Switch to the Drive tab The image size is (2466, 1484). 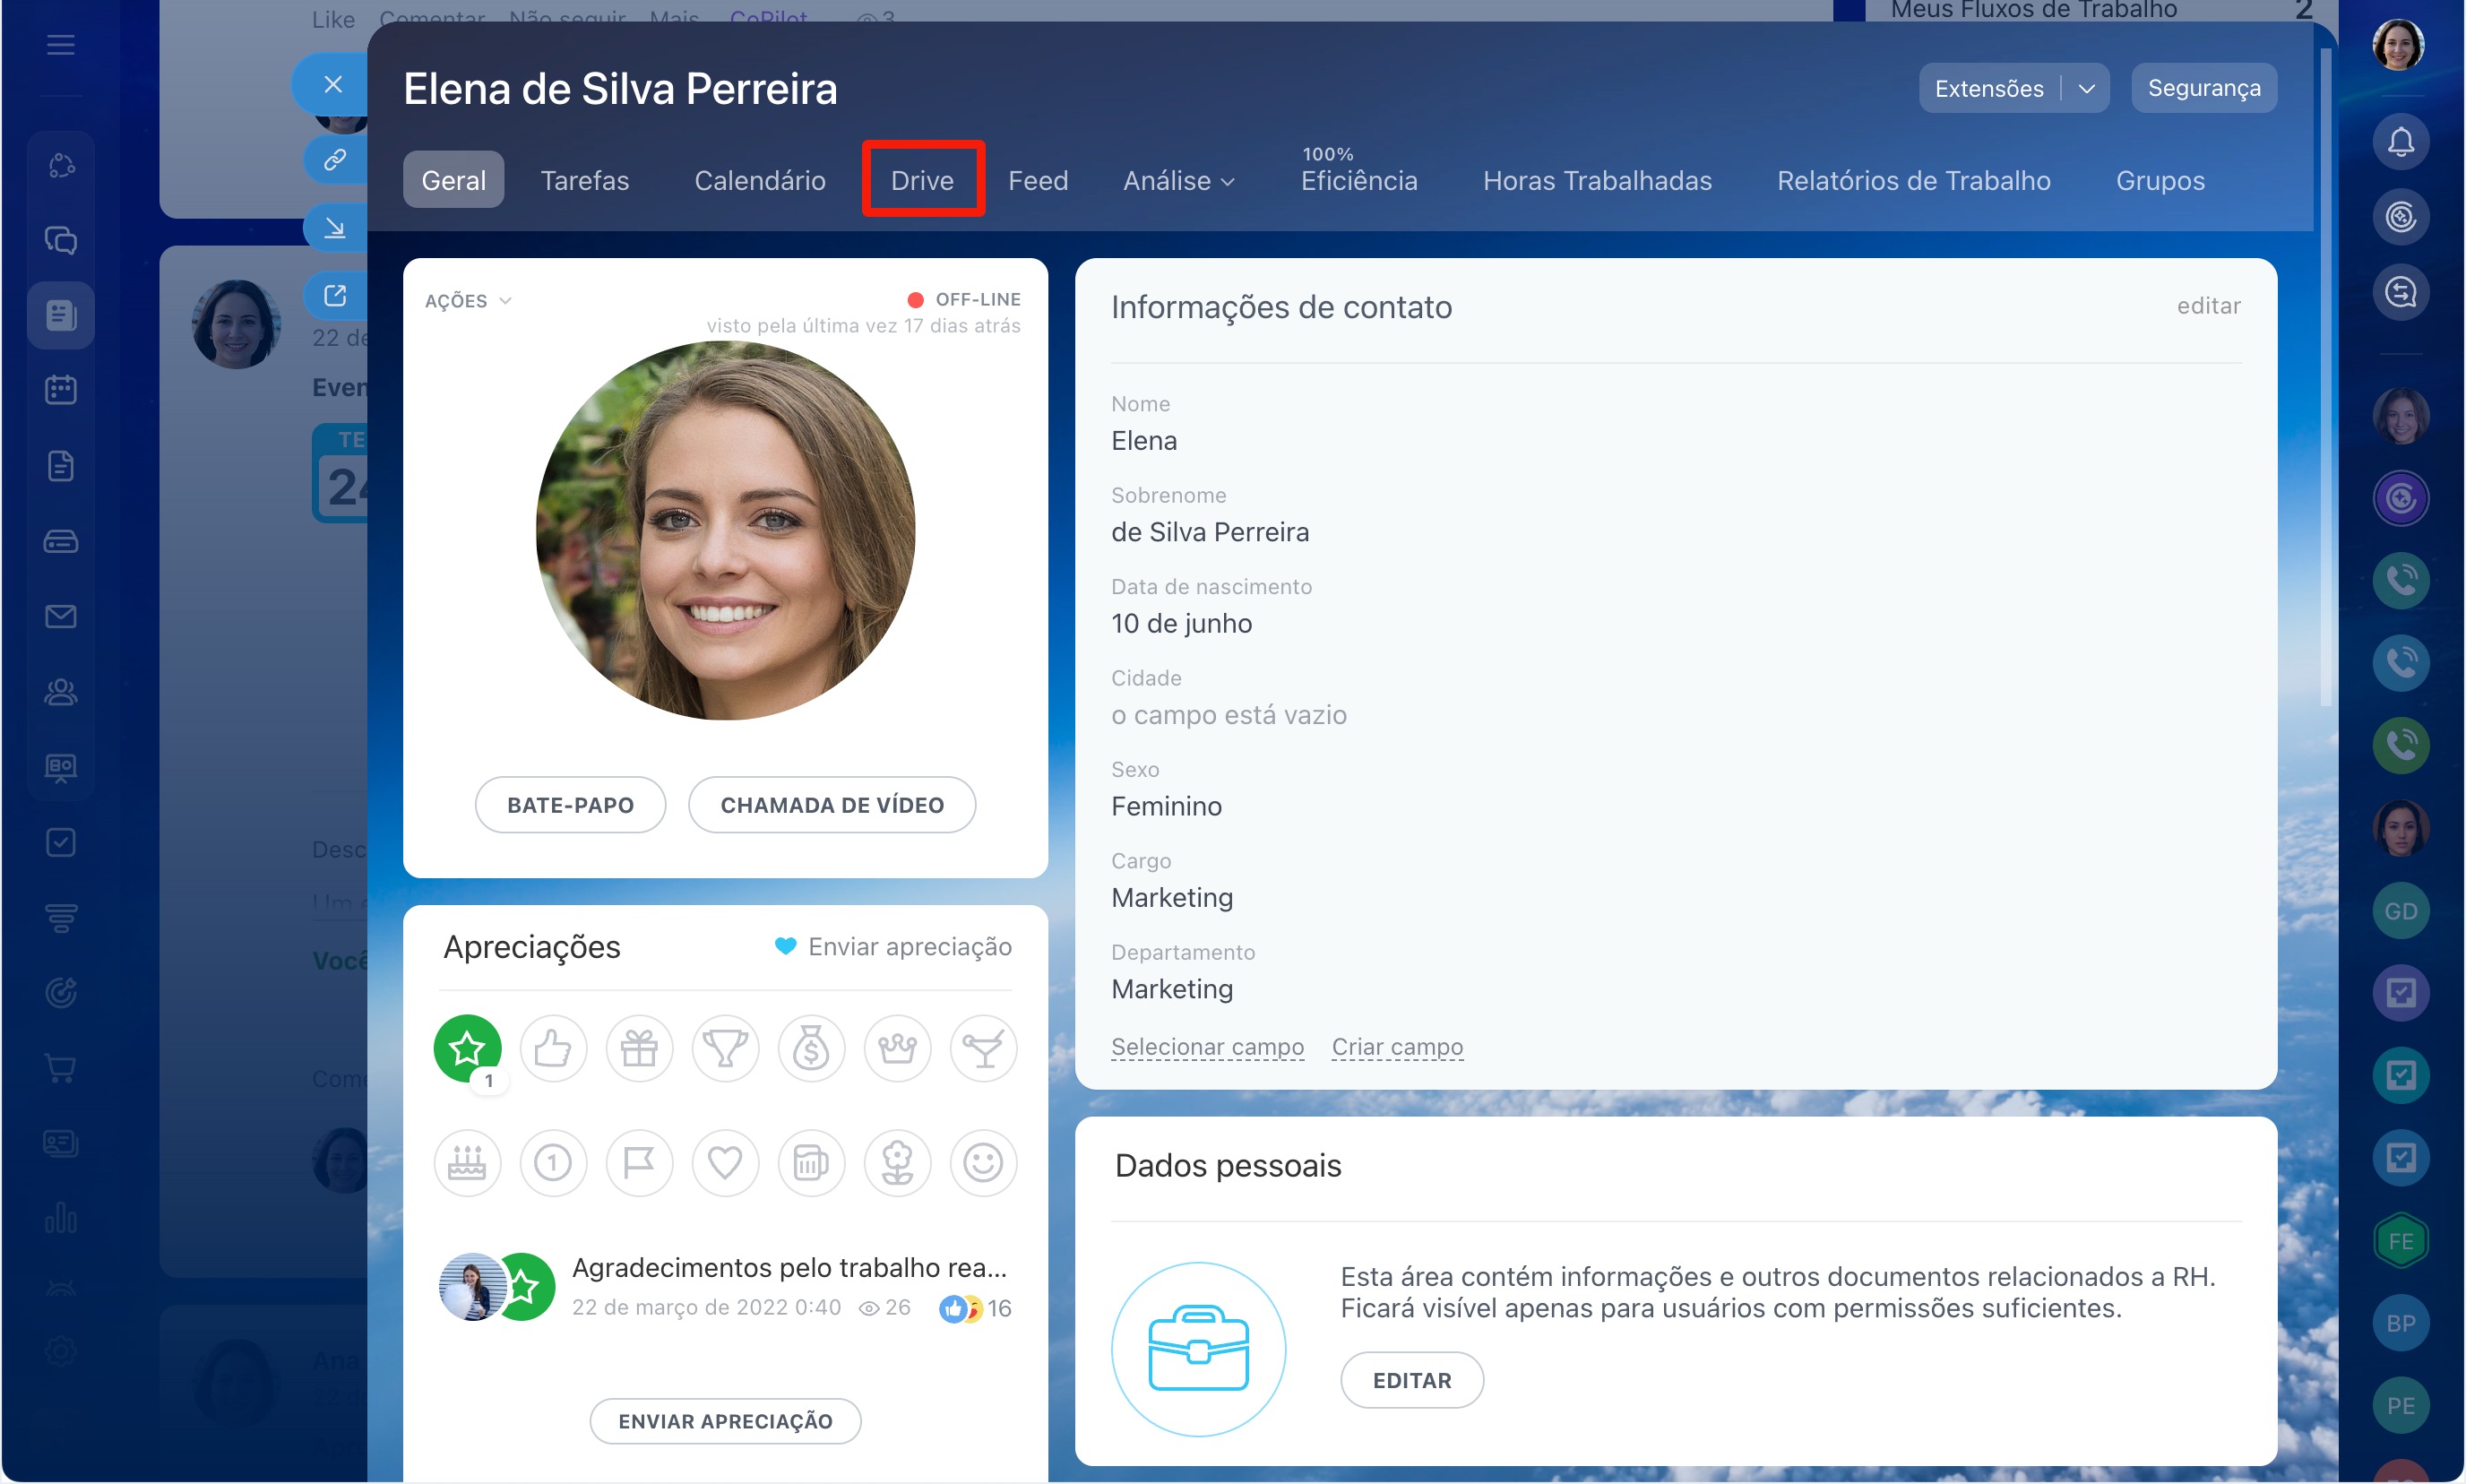click(922, 181)
